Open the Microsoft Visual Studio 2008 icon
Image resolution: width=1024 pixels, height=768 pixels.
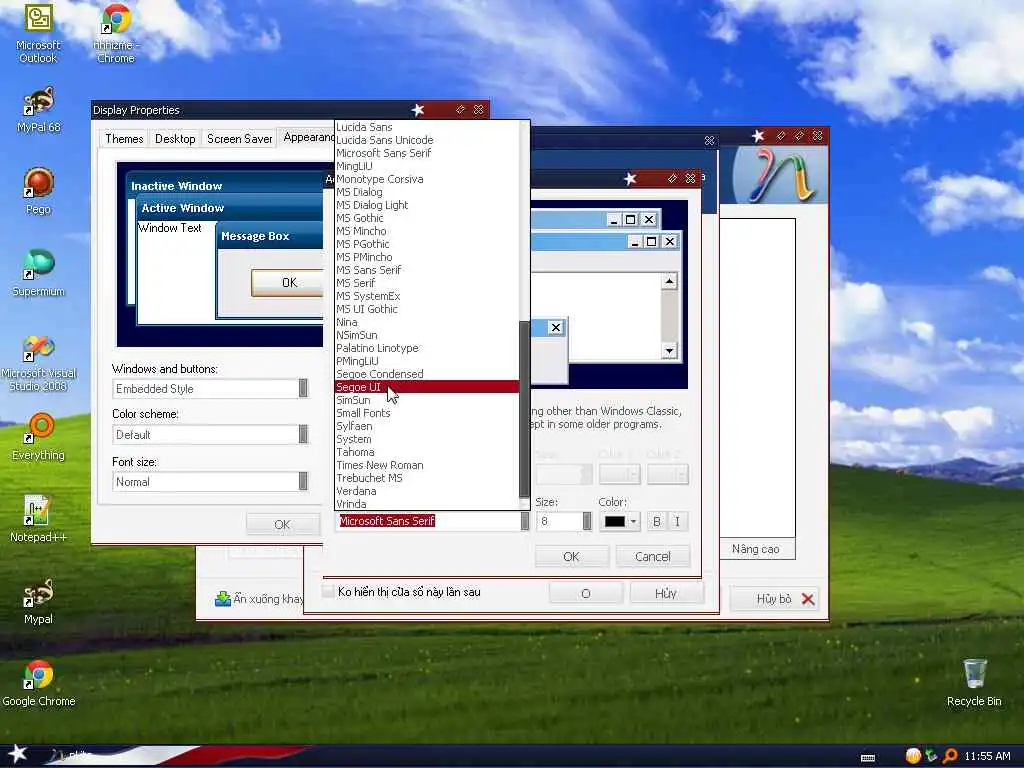pyautogui.click(x=39, y=362)
